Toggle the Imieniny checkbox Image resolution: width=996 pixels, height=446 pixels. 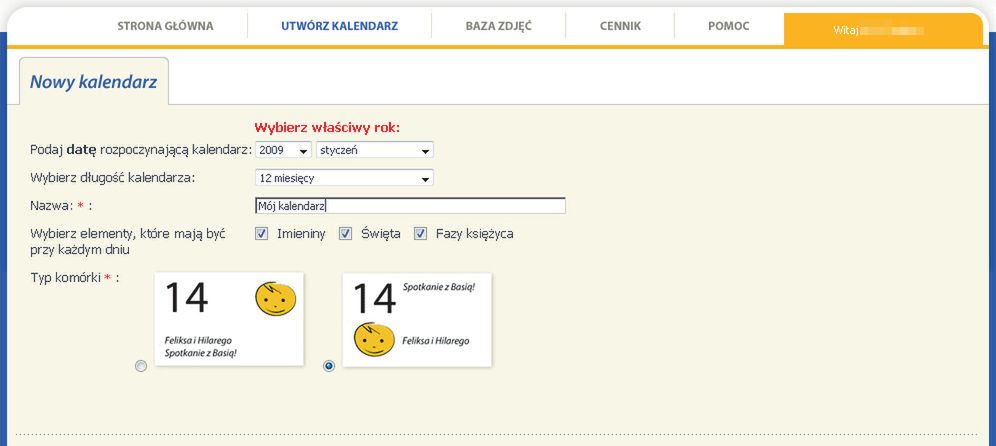pyautogui.click(x=261, y=234)
